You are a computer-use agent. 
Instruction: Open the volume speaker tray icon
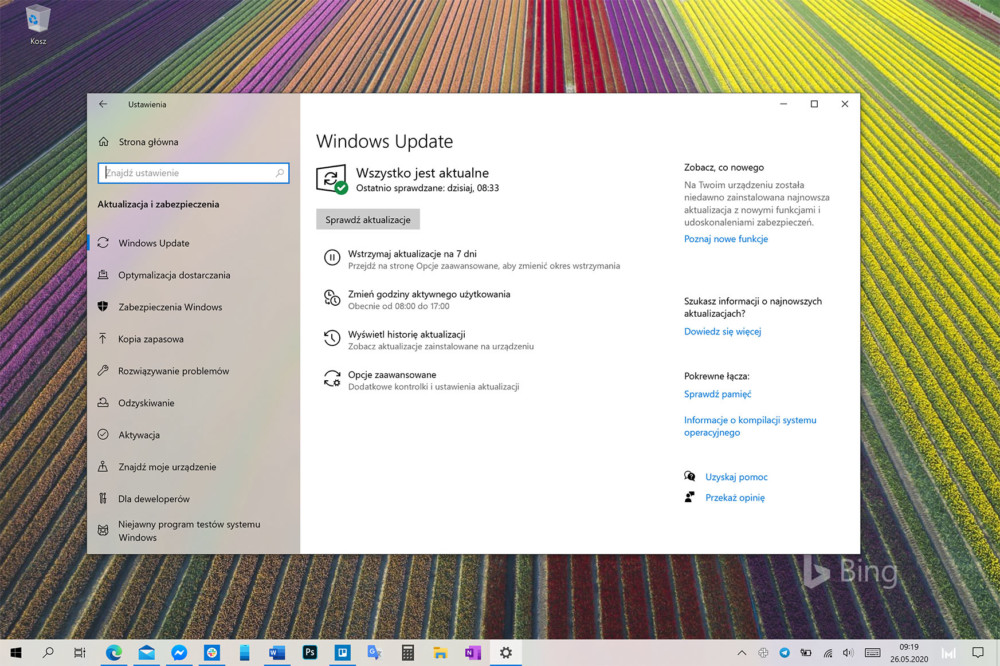[x=848, y=653]
